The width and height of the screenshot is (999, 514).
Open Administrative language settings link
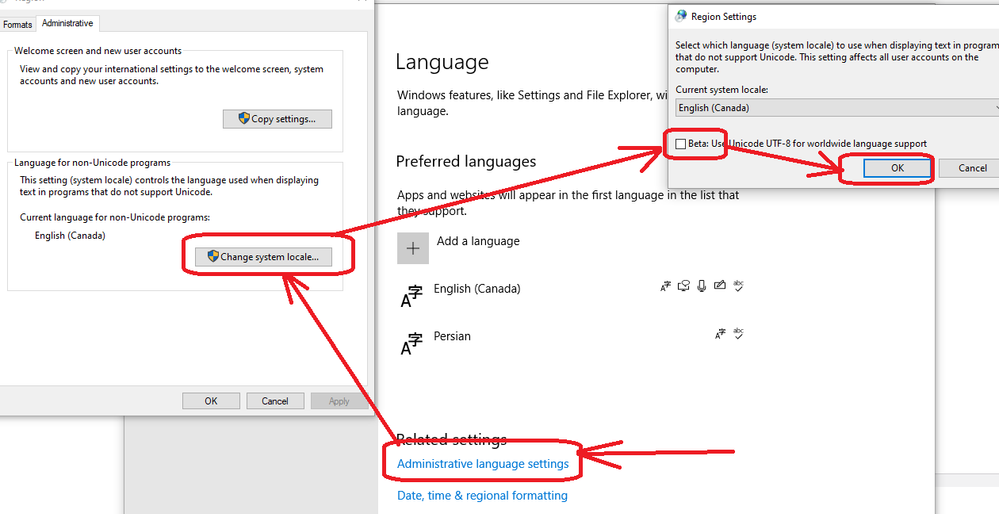click(x=483, y=464)
